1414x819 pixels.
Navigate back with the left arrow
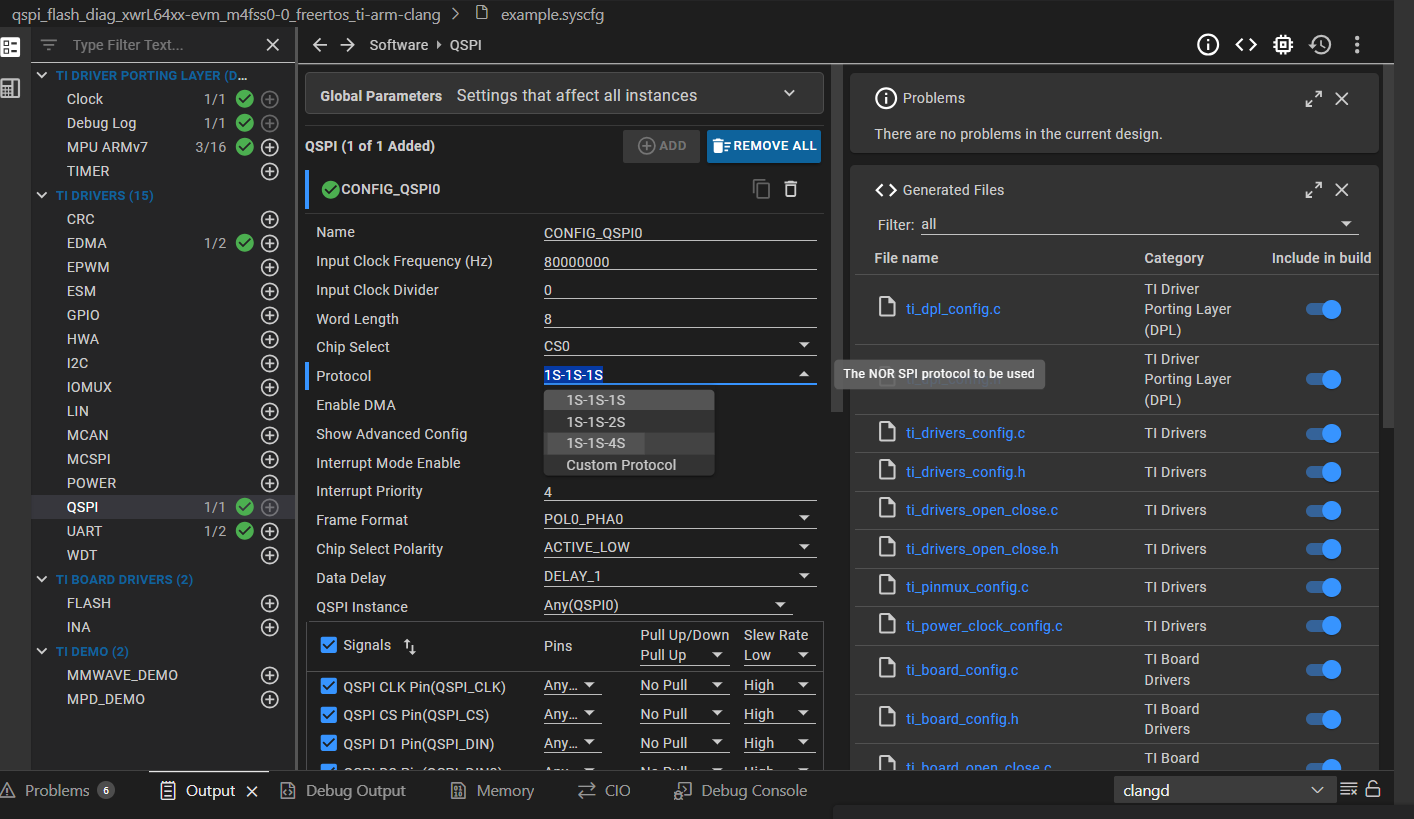(320, 45)
